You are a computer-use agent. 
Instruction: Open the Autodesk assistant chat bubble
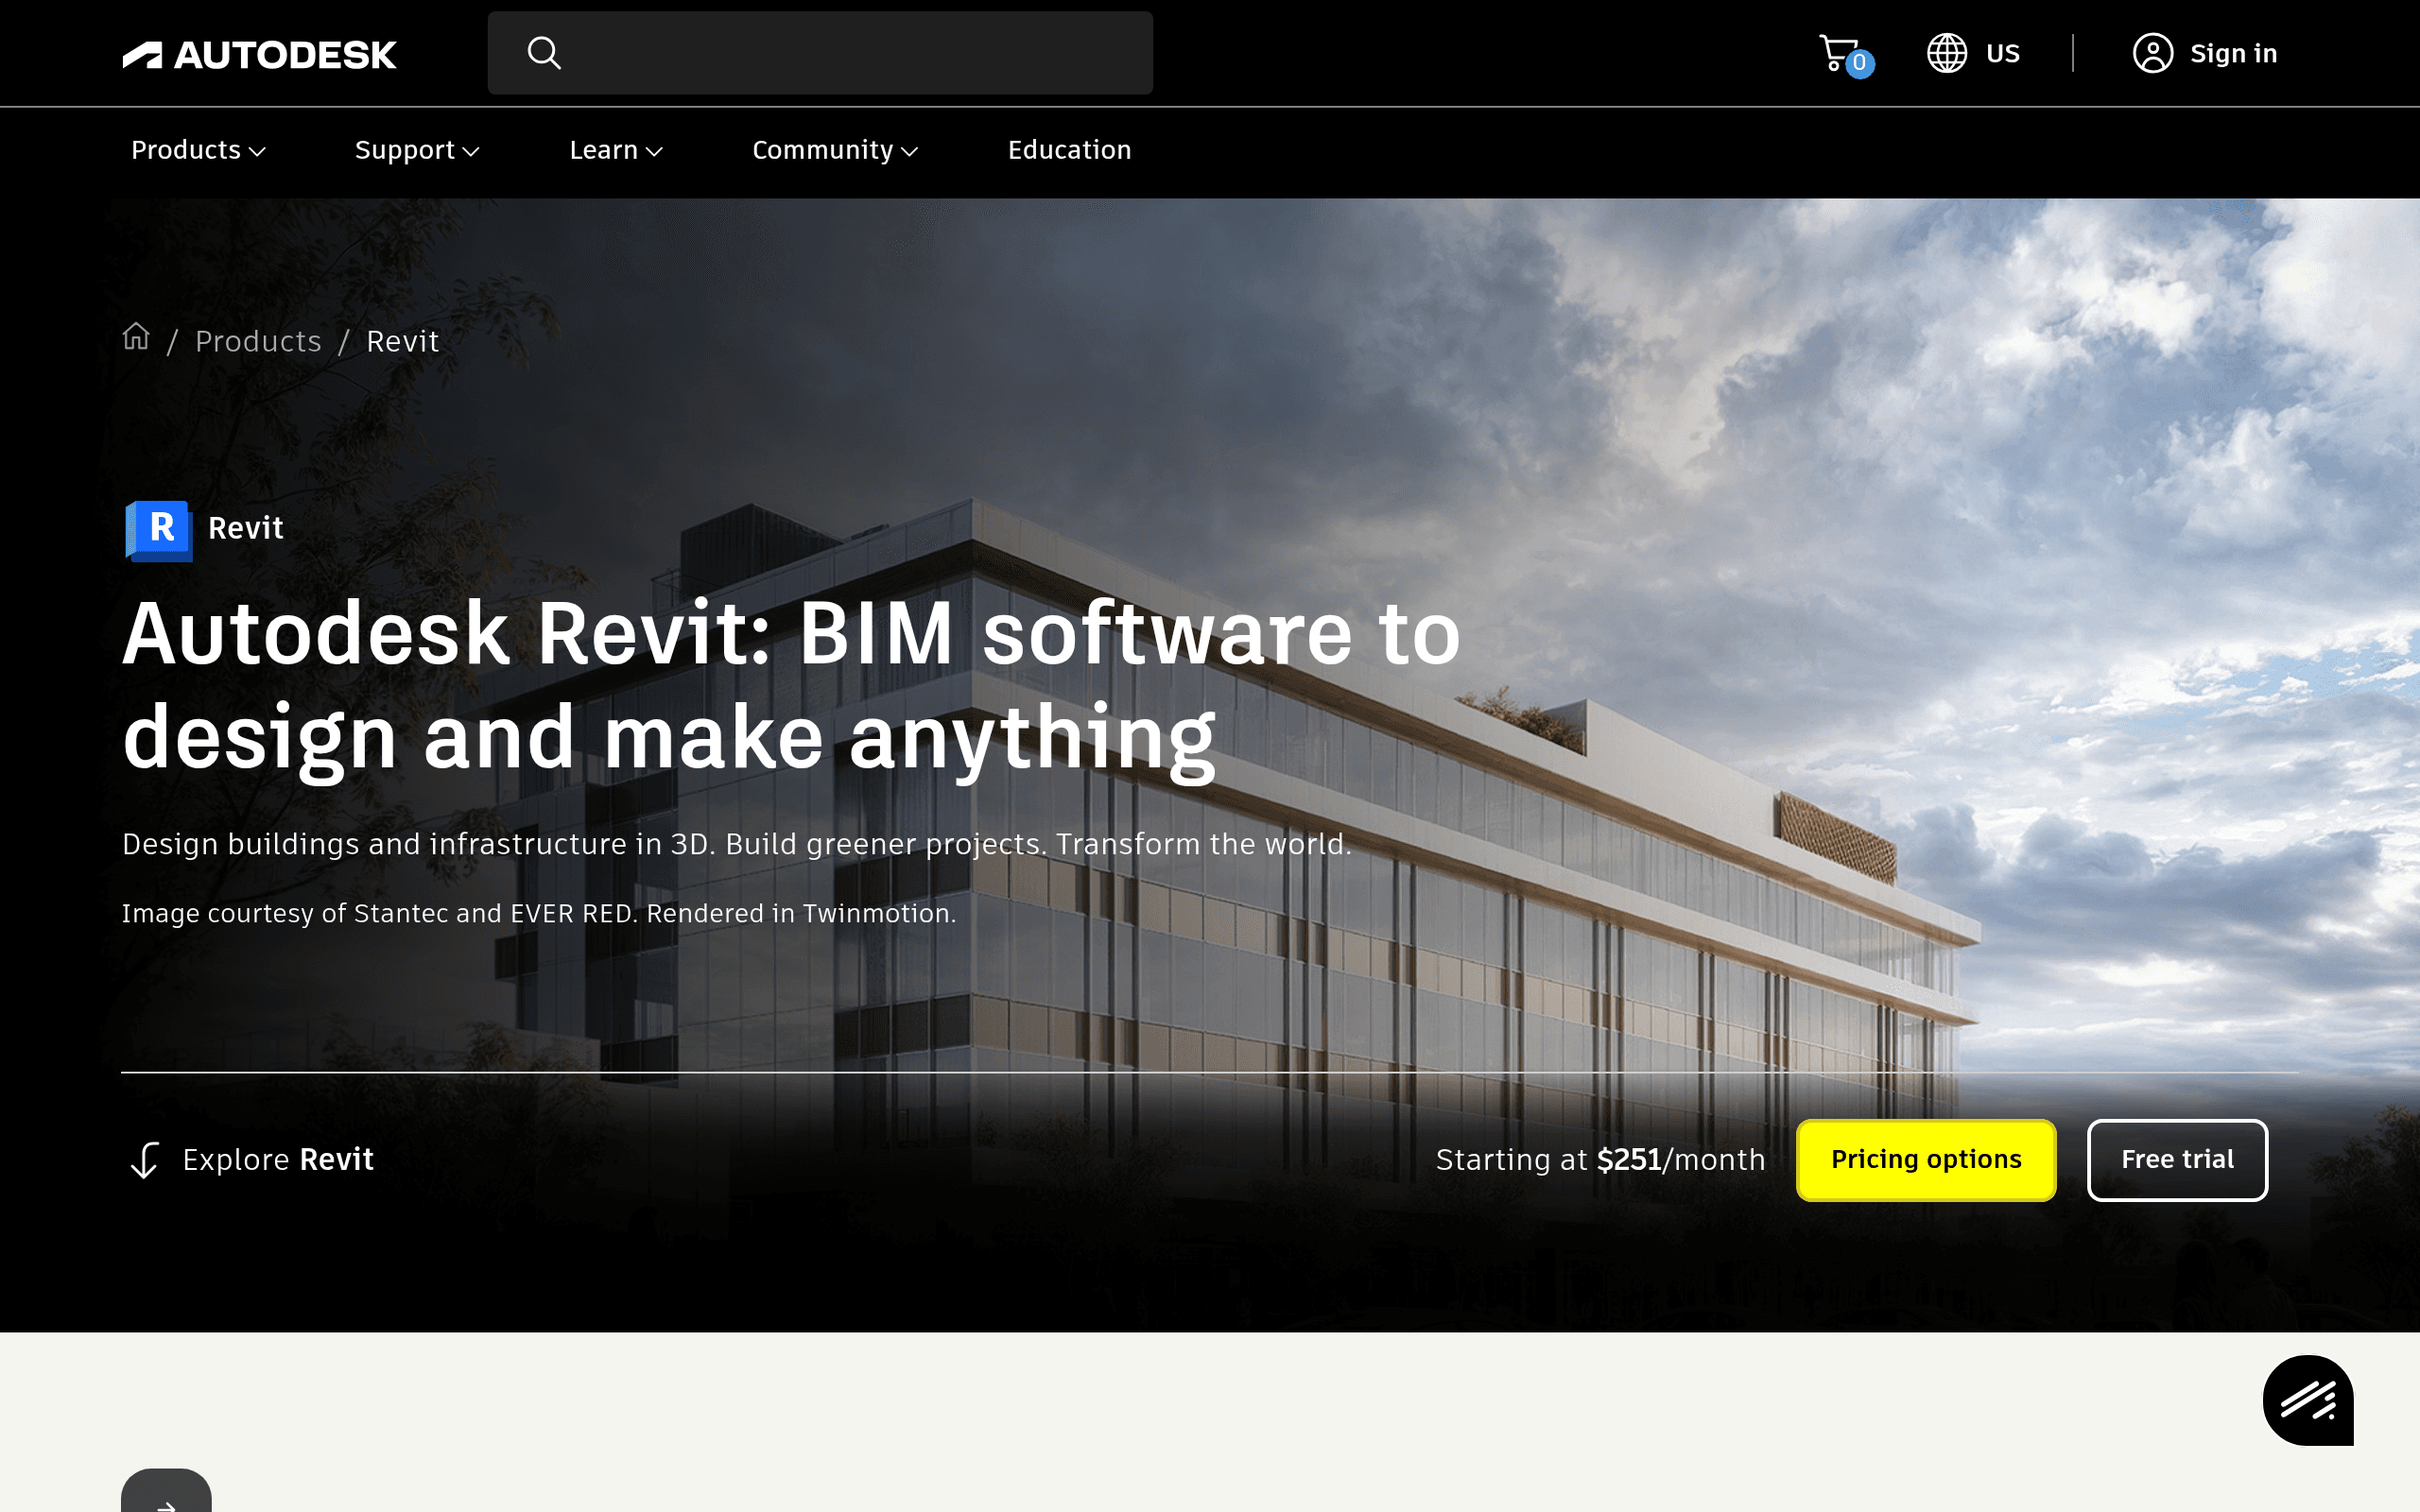pos(2308,1400)
